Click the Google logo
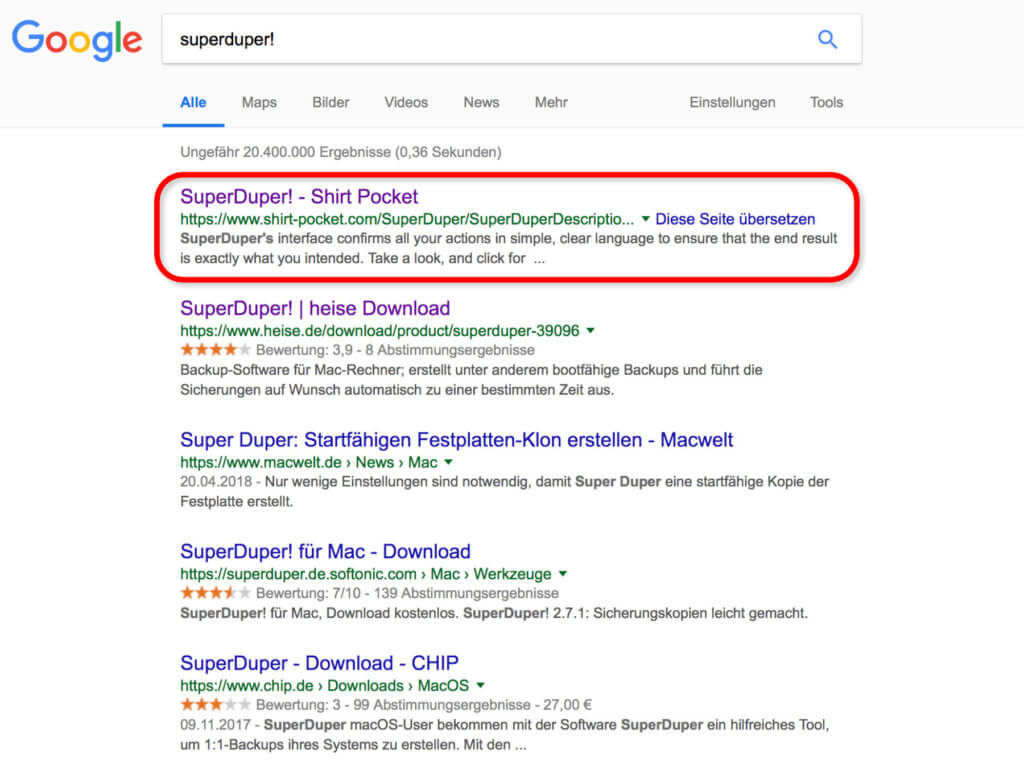 click(x=77, y=39)
